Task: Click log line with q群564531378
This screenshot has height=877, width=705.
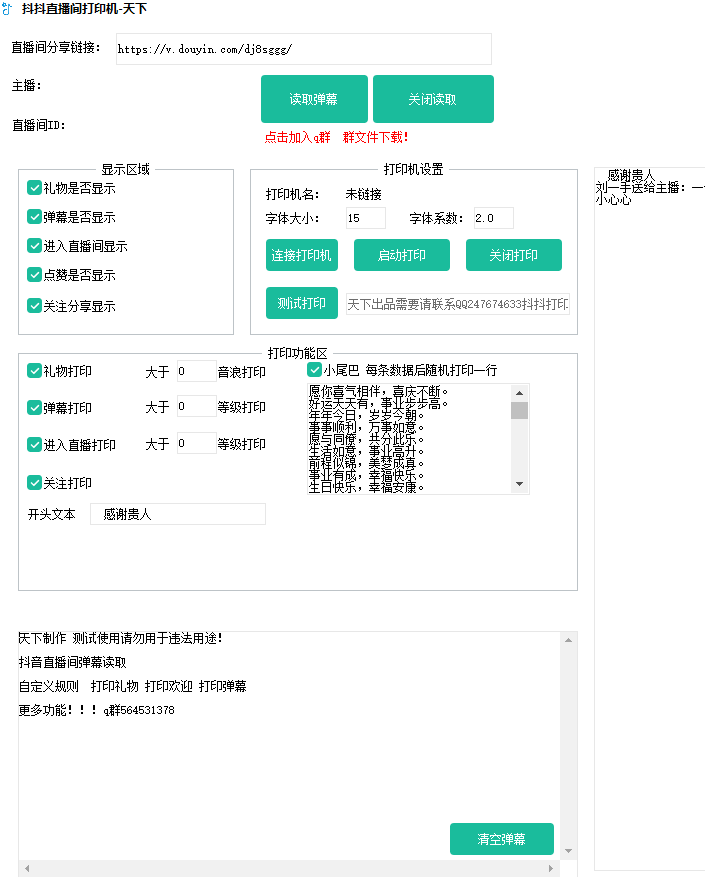Action: click(96, 710)
